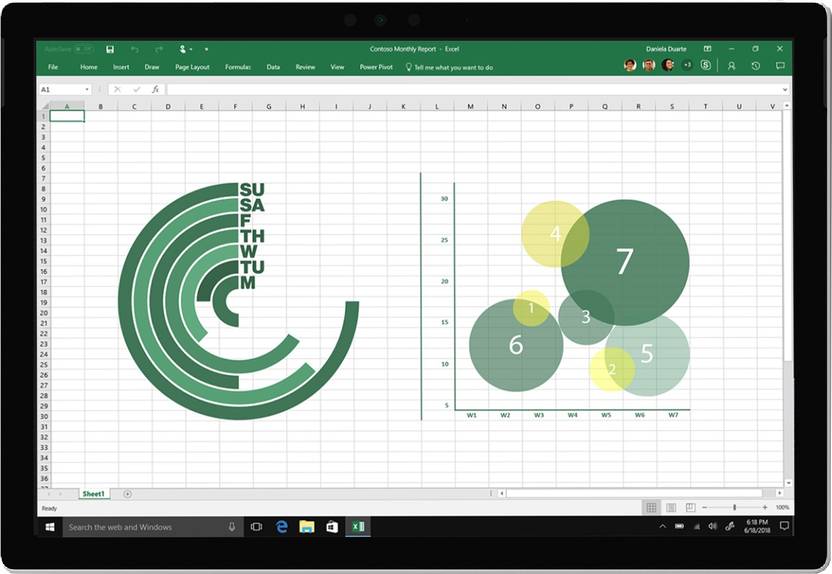Expand the formula bar with chevron

[785, 89]
